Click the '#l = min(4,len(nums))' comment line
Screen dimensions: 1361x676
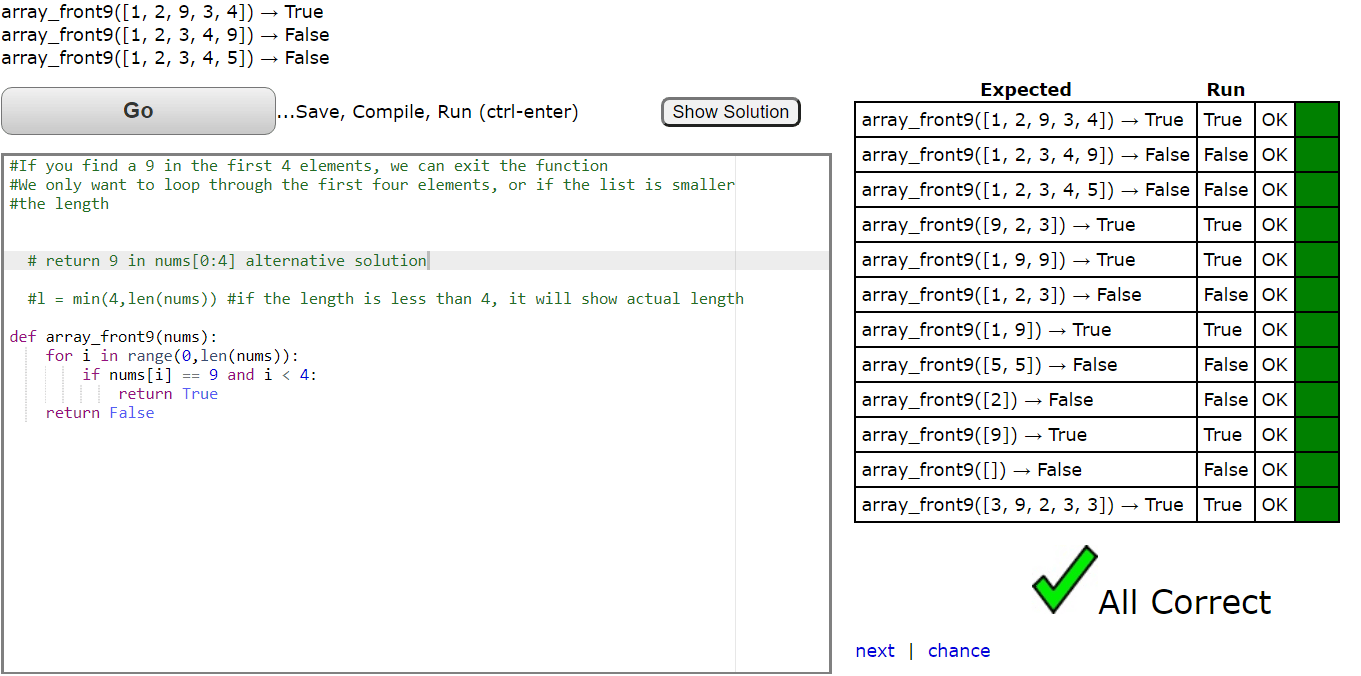point(386,299)
